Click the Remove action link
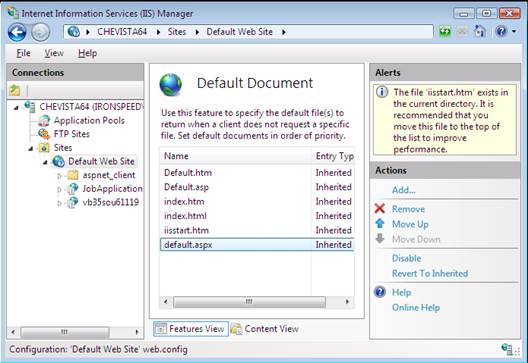Viewport: 528px width, 363px height. pyautogui.click(x=408, y=209)
